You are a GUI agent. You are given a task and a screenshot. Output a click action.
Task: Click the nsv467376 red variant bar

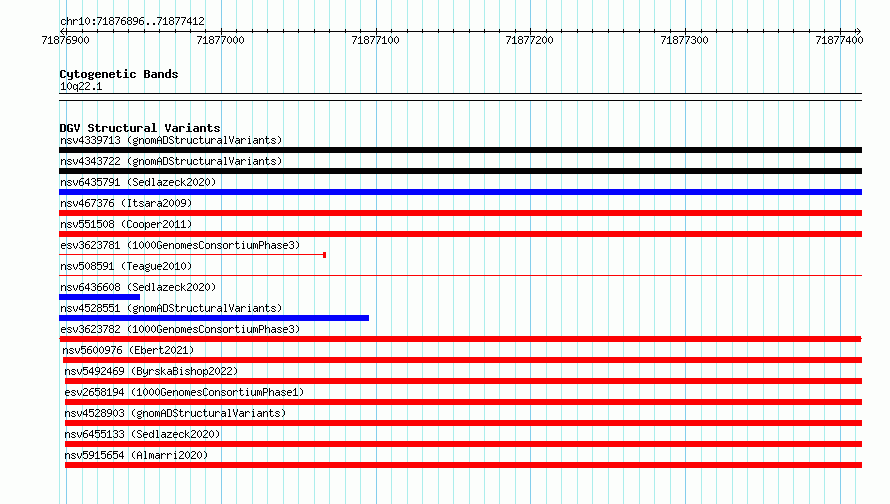pos(460,213)
